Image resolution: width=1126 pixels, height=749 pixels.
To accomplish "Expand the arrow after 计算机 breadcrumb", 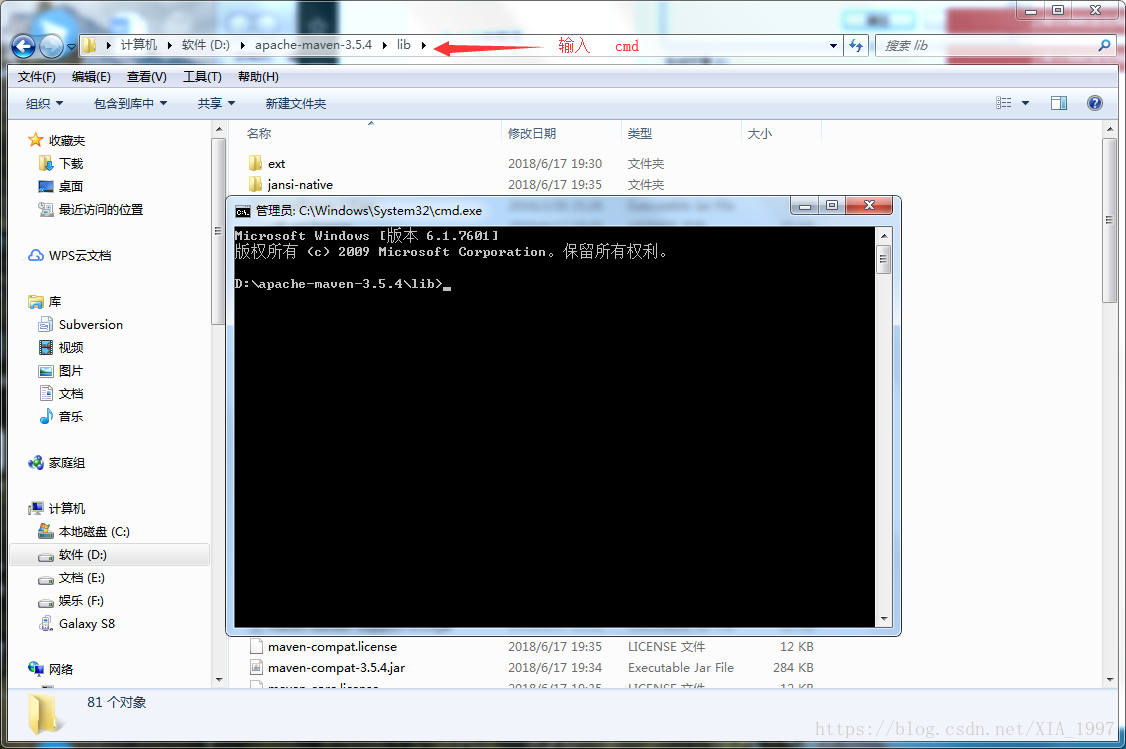I will (169, 45).
